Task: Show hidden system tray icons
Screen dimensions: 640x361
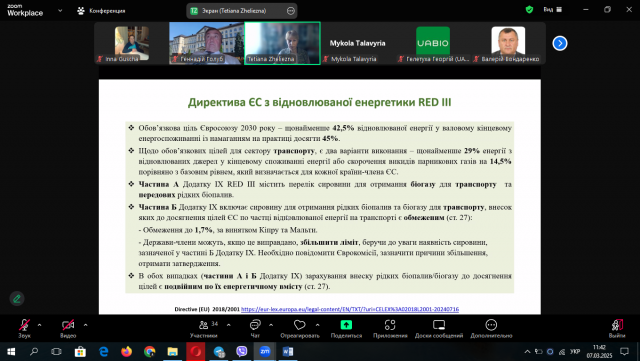Action: [x=527, y=351]
